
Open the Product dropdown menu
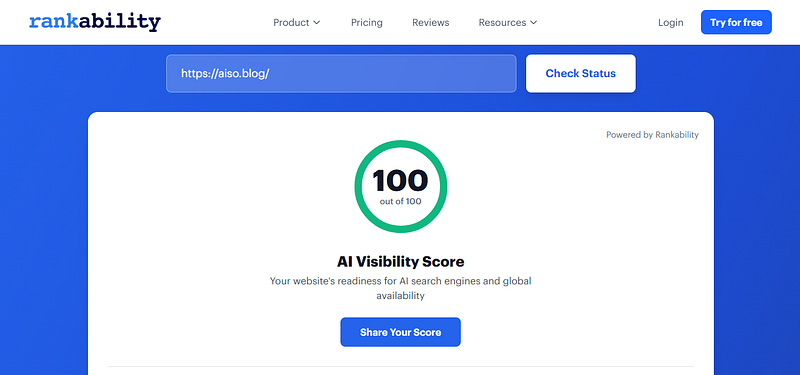(x=296, y=22)
